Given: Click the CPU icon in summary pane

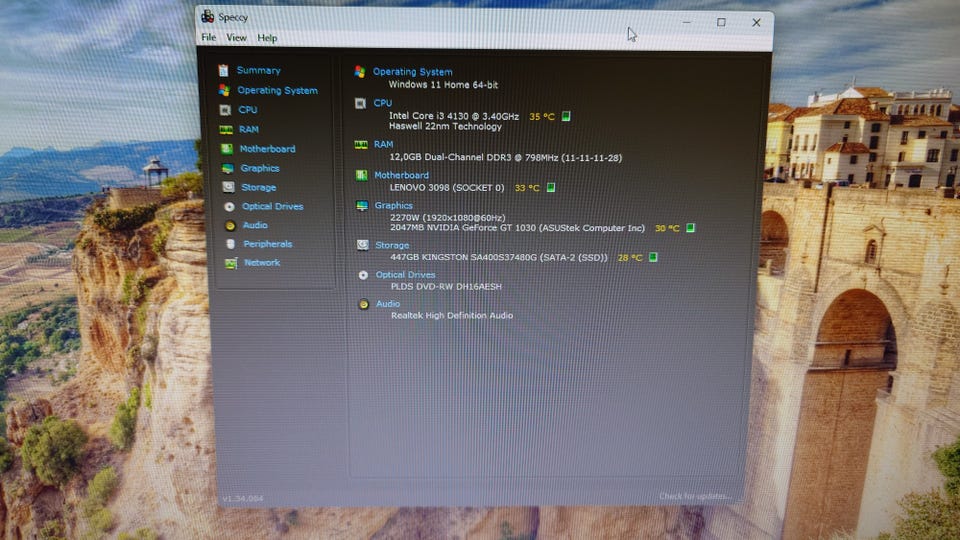Looking at the screenshot, I should 360,103.
